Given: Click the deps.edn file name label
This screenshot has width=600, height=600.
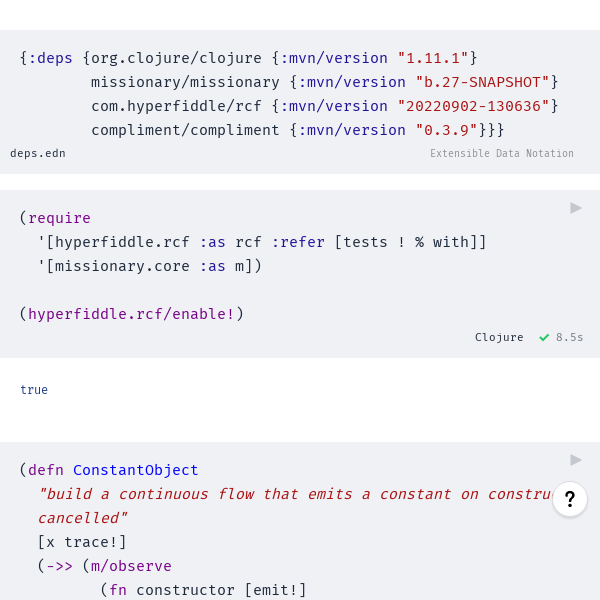Looking at the screenshot, I should pyautogui.click(x=38, y=153).
